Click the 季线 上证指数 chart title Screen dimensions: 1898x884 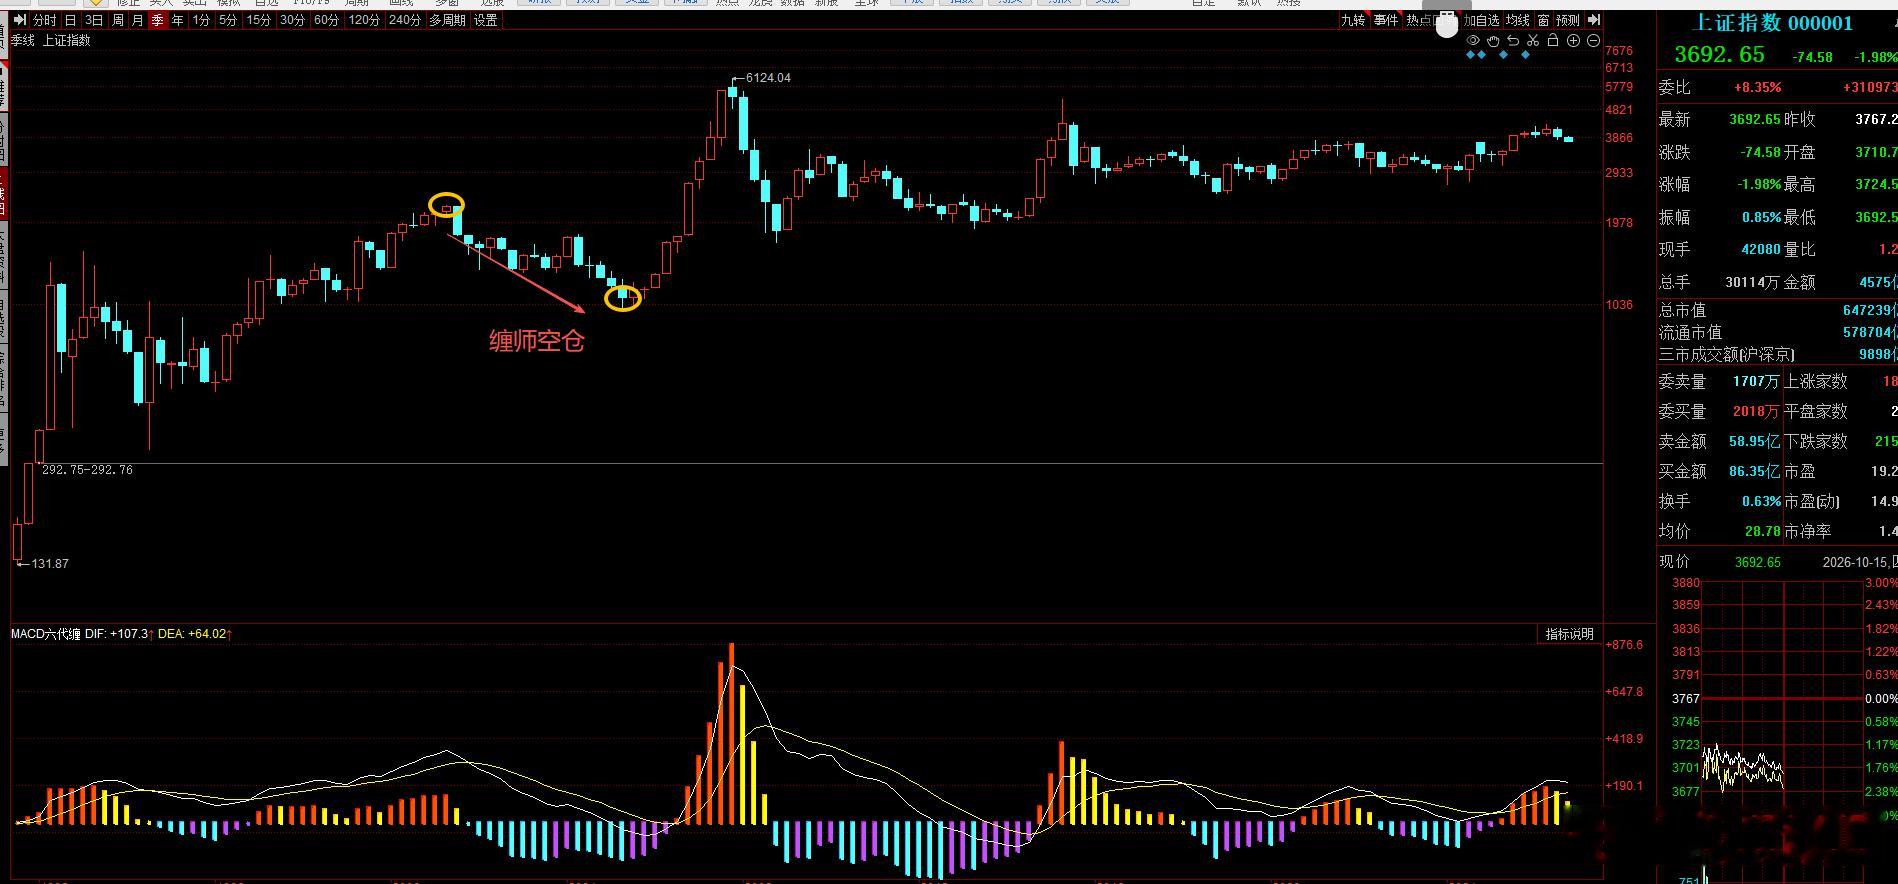50,41
